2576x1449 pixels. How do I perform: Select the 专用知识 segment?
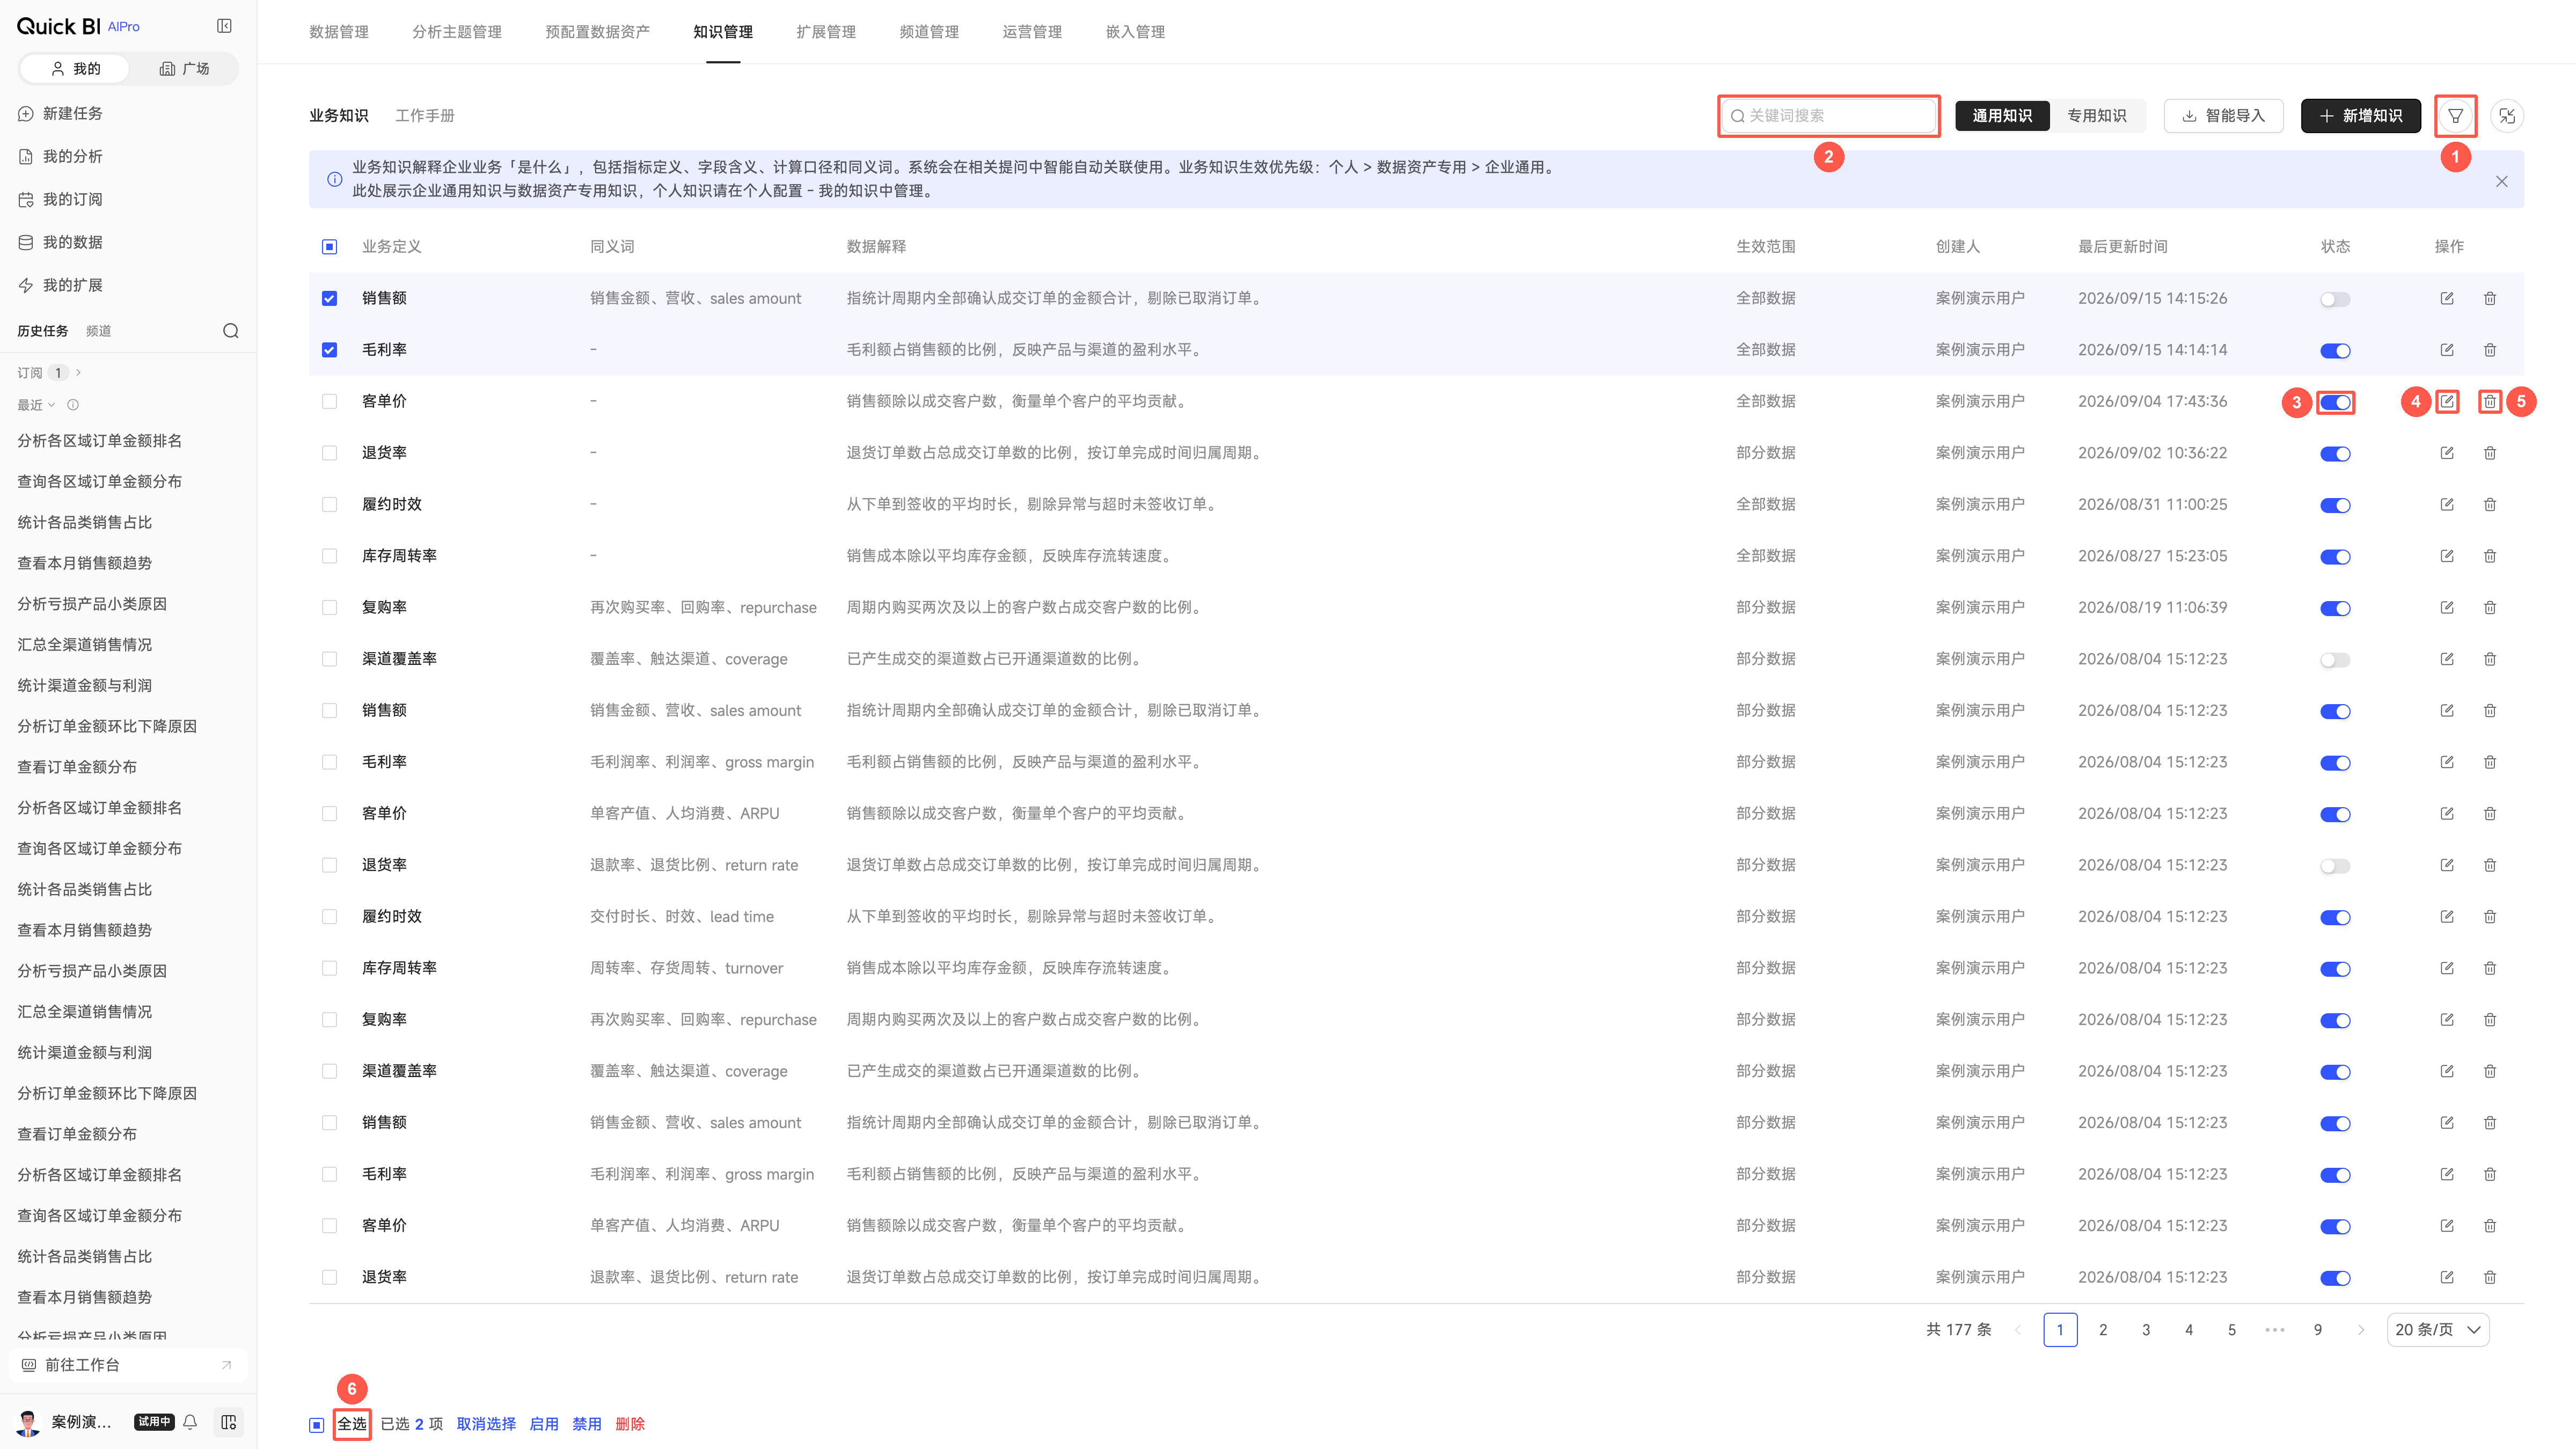(x=2097, y=116)
